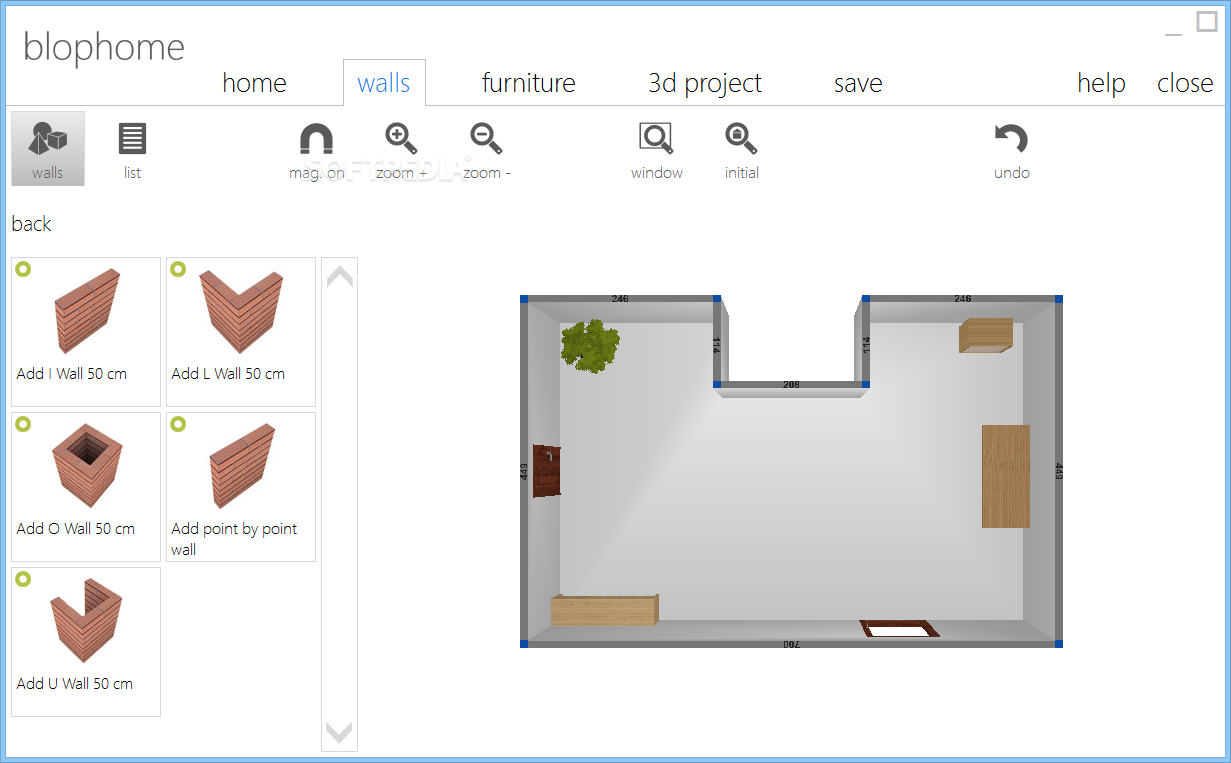Open the save tab
Screen dimensions: 1231x763
(858, 83)
